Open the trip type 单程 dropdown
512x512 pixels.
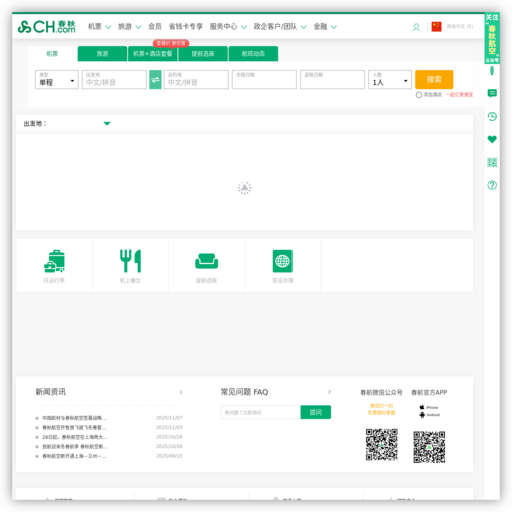click(57, 80)
